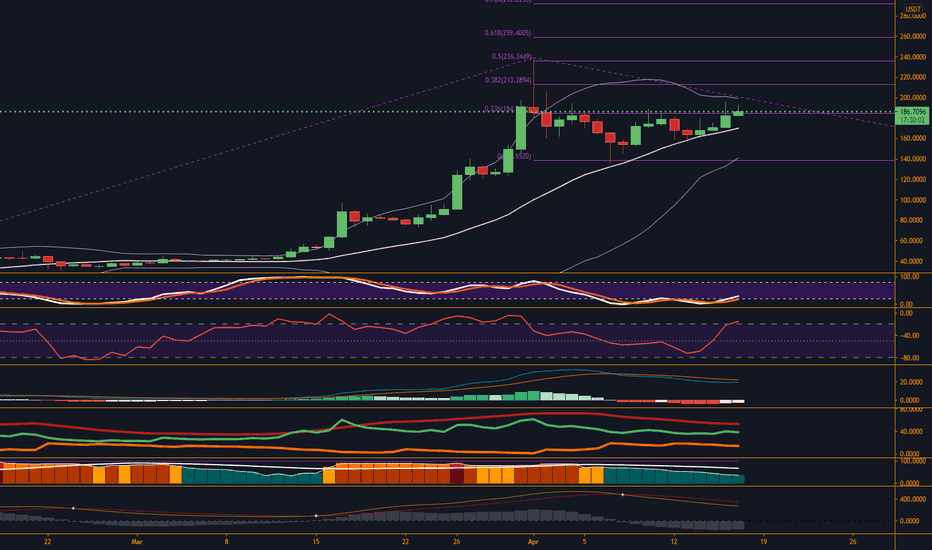Screen dimensions: 932x550
Task: Click the 400.0000 scale label in bottom pane
Action: click(x=912, y=499)
